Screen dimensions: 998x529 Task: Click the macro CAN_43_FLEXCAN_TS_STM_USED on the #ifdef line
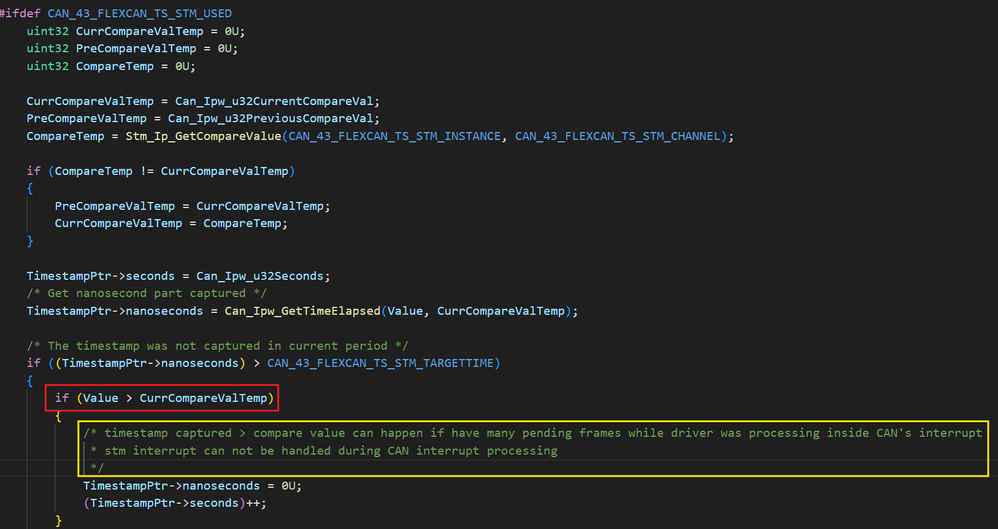139,13
